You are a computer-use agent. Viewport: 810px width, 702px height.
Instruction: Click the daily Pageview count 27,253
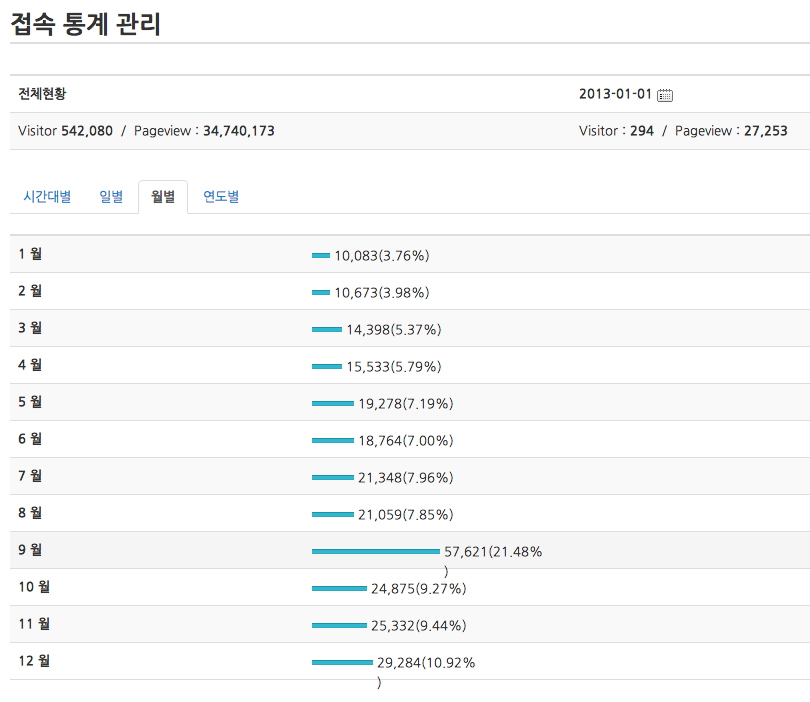(765, 131)
